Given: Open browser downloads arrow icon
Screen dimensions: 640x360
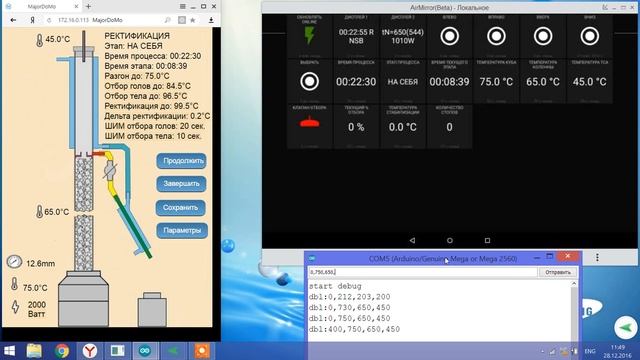Looking at the screenshot, I should [x=211, y=20].
